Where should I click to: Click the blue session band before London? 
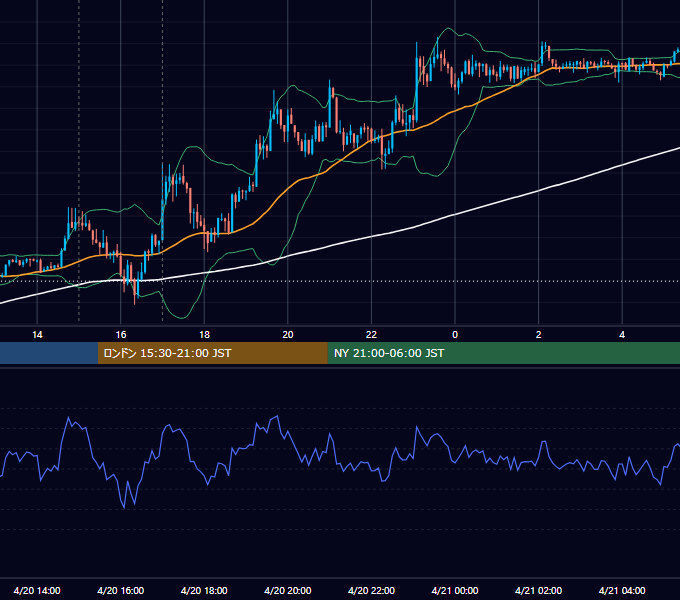(x=49, y=353)
